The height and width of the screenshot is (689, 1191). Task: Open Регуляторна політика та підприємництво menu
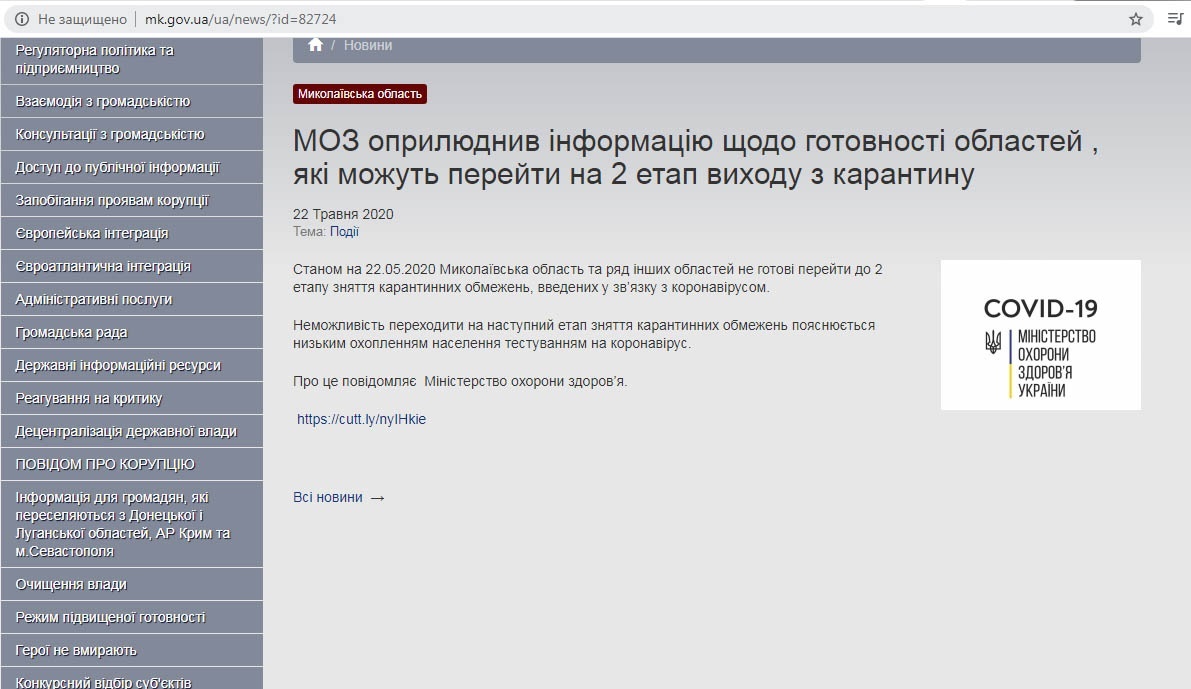132,60
